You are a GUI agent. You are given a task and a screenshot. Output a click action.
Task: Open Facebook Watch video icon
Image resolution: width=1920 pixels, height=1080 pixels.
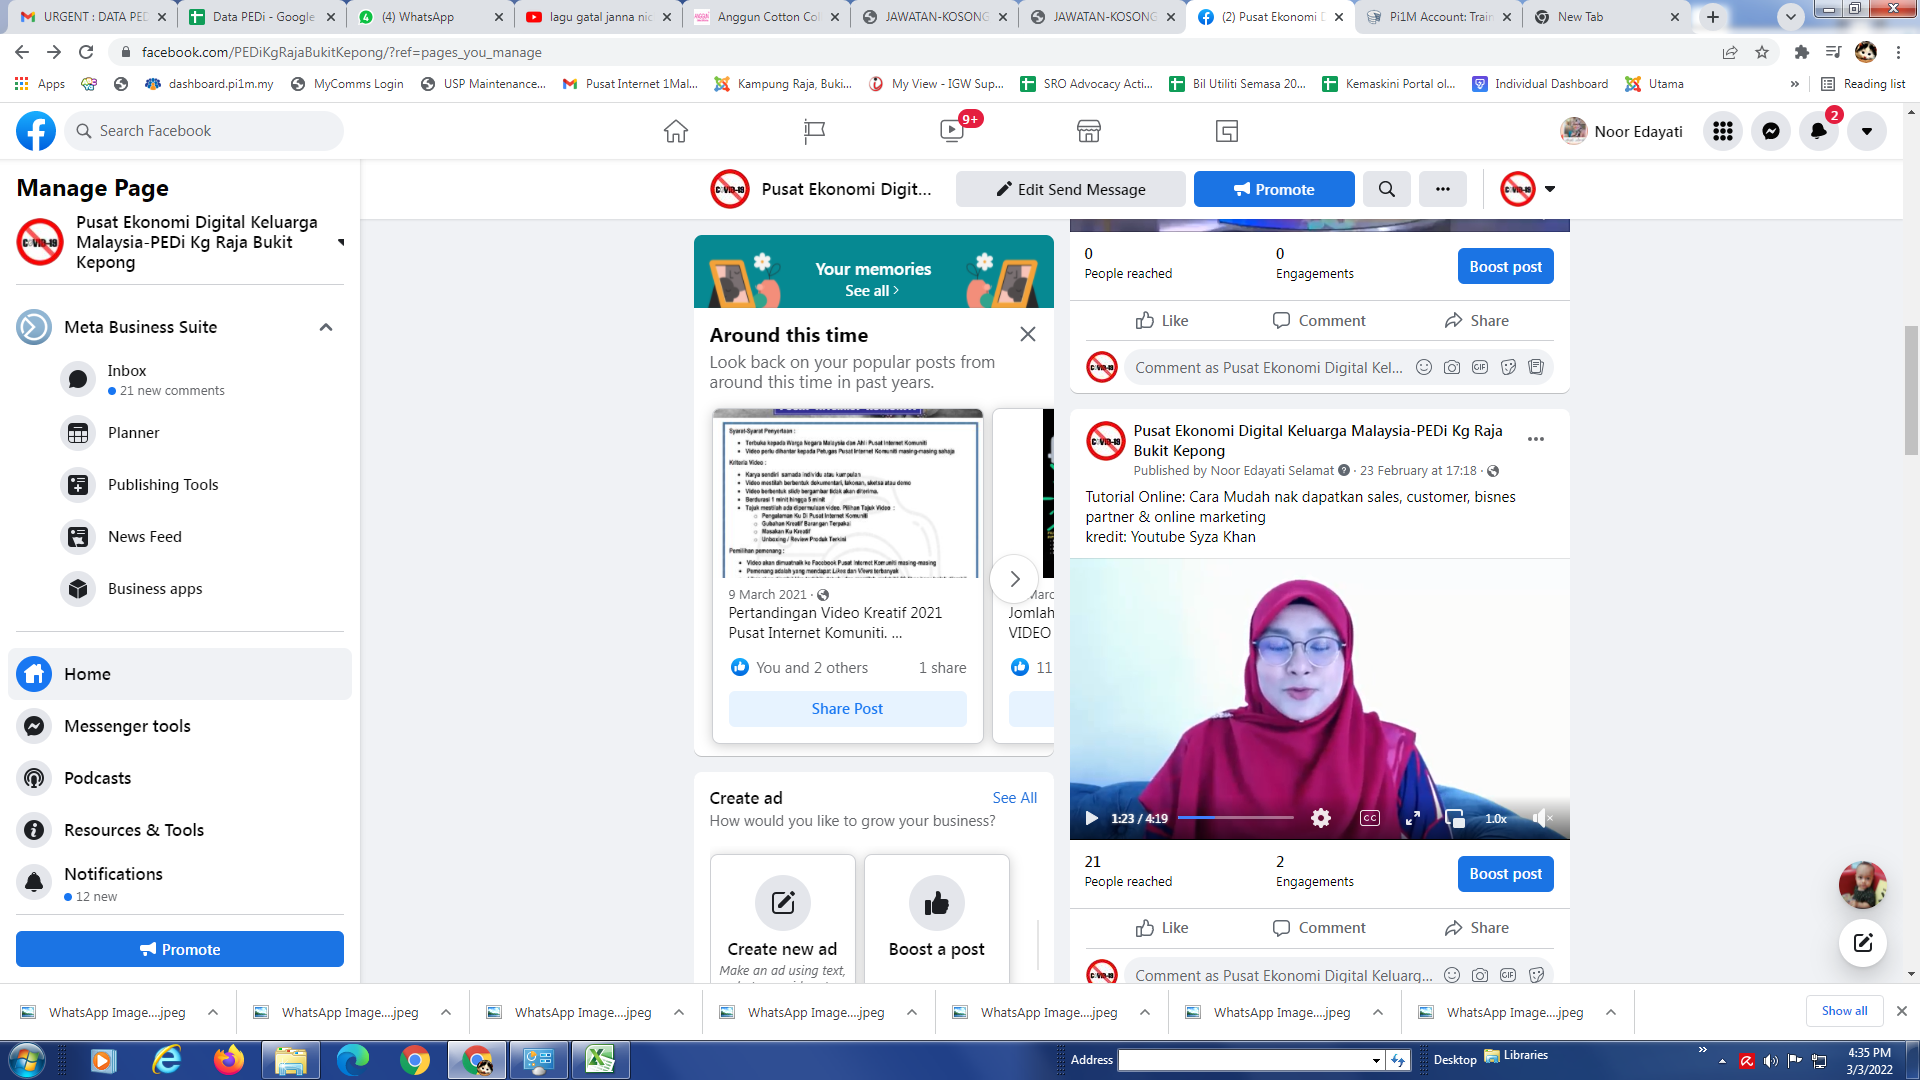tap(951, 131)
